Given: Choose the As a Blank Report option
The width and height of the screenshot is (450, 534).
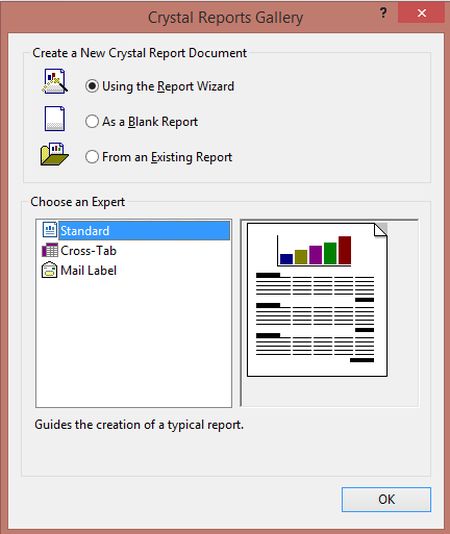Looking at the screenshot, I should 92,122.
